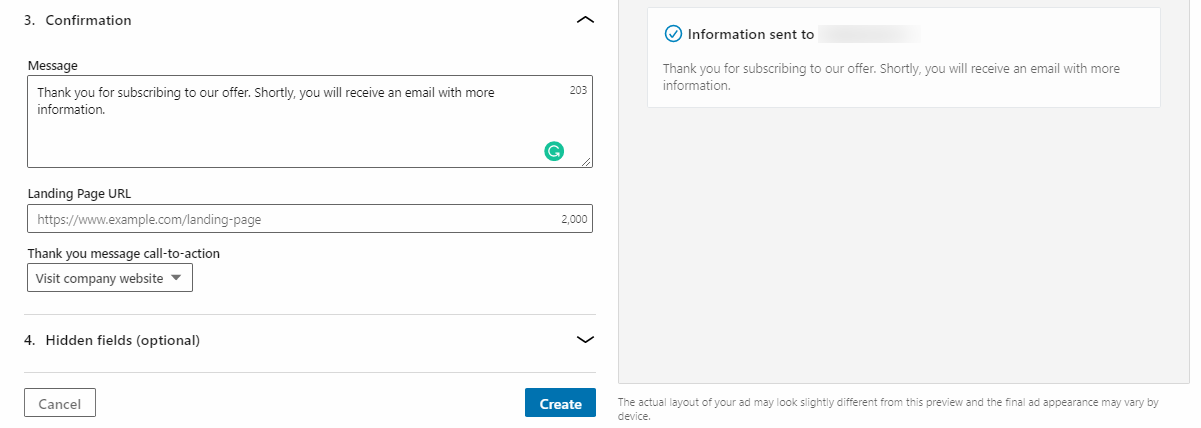1201x428 pixels.
Task: Expand Hidden fields using the down chevron
Action: [x=586, y=340]
